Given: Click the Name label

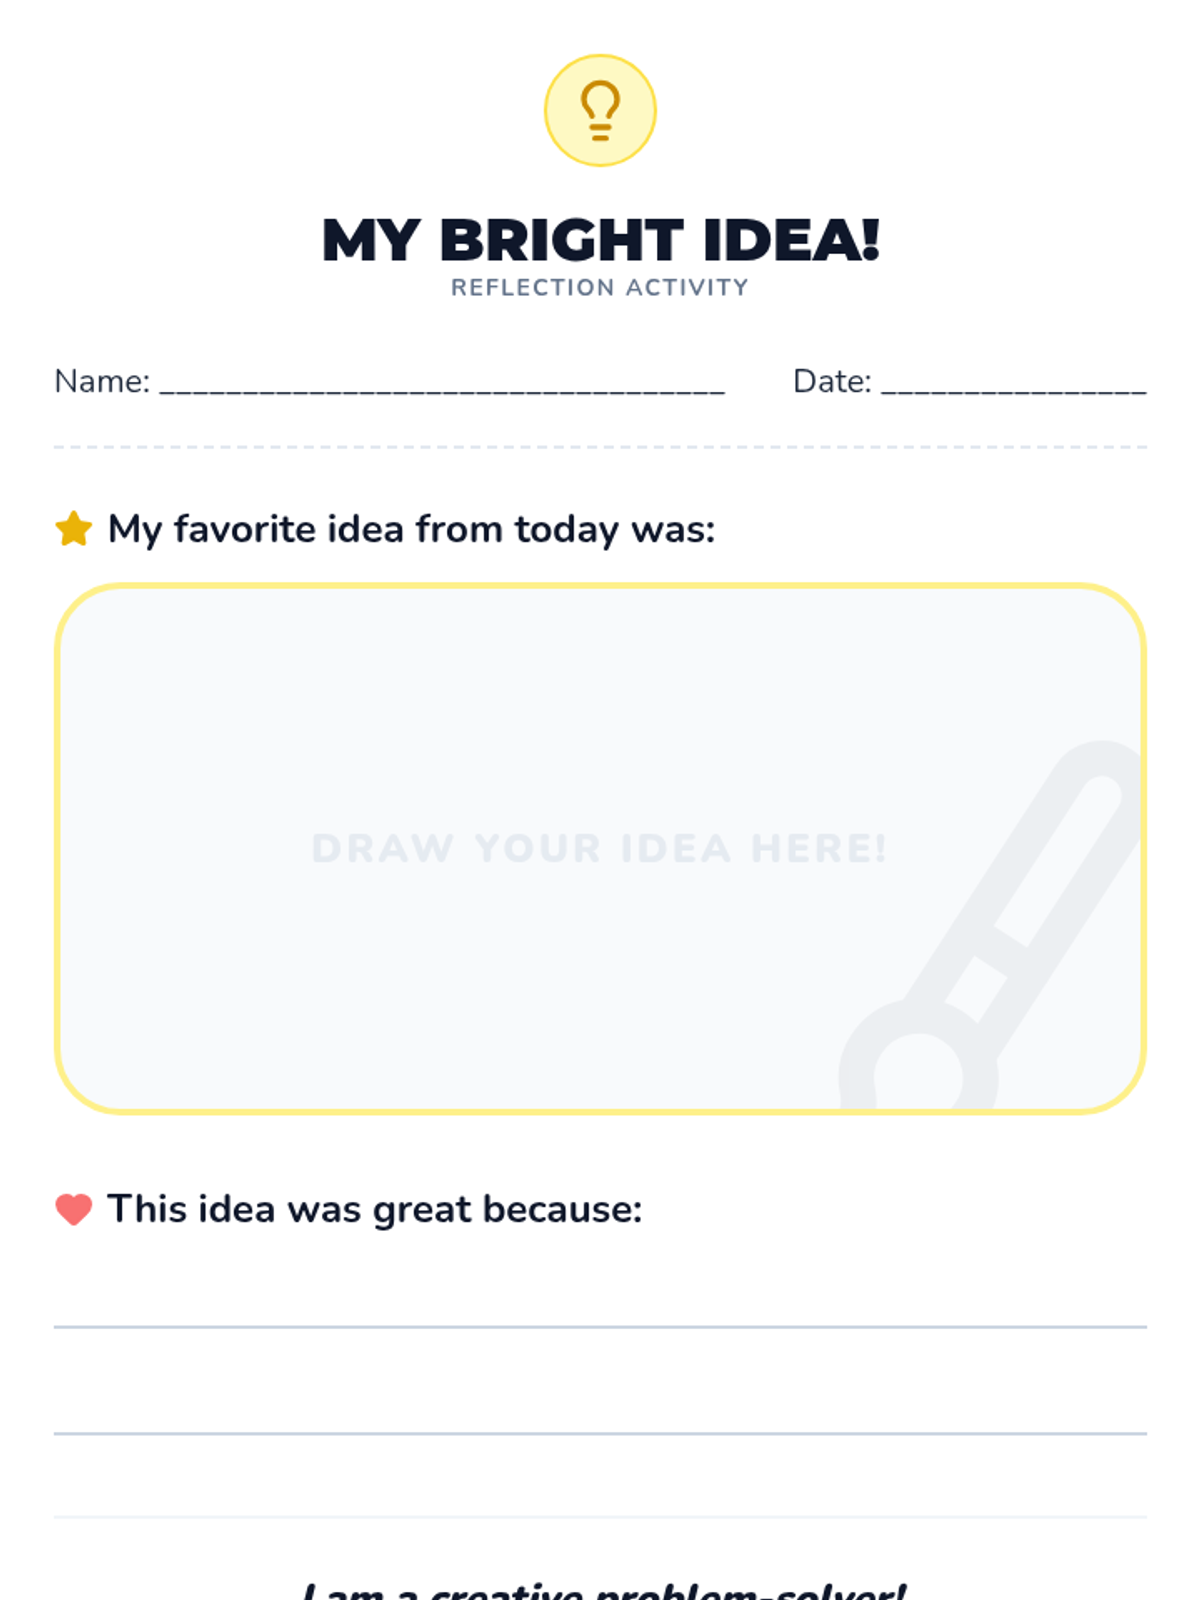Looking at the screenshot, I should pyautogui.click(x=102, y=381).
